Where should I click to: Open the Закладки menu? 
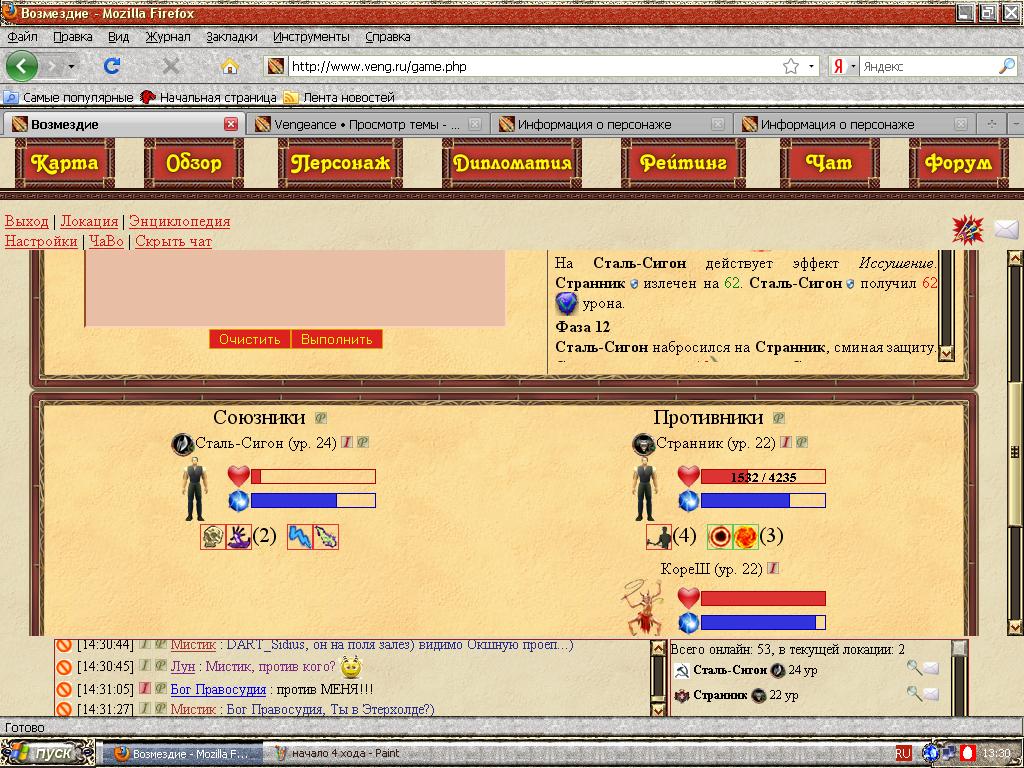232,37
